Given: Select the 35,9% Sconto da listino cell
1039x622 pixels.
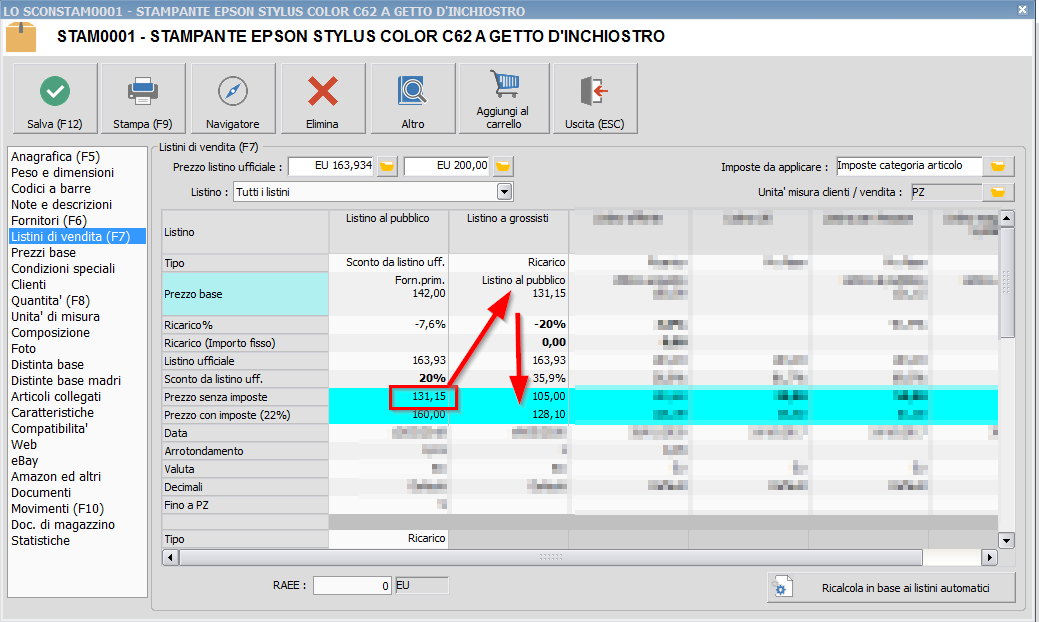Looking at the screenshot, I should [508, 379].
